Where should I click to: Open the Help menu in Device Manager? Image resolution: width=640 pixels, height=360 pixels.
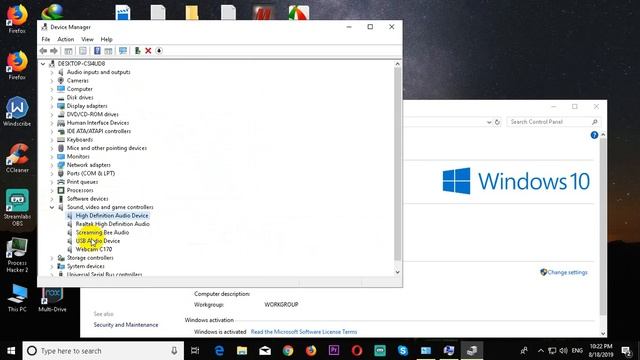(106, 39)
